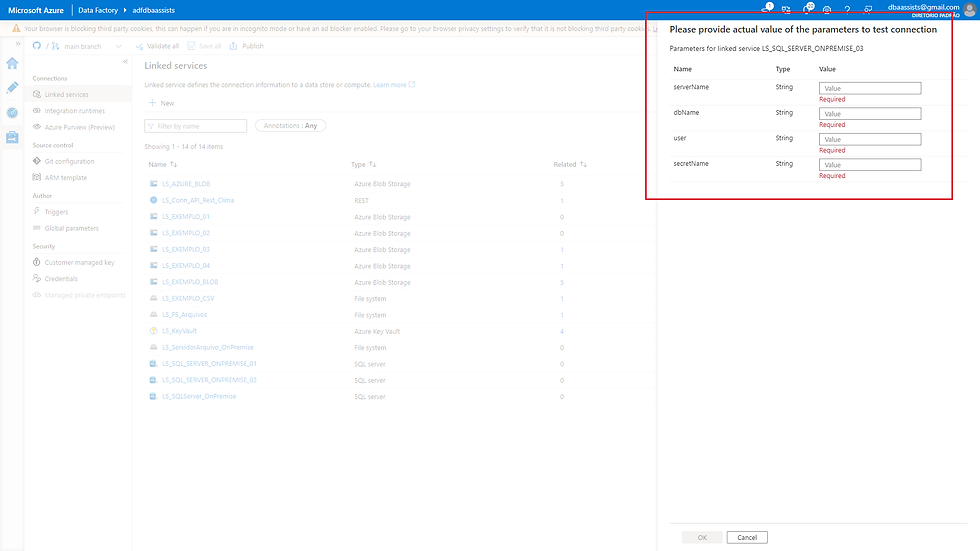Sort list by Type column
The image size is (980, 551).
pyautogui.click(x=363, y=164)
